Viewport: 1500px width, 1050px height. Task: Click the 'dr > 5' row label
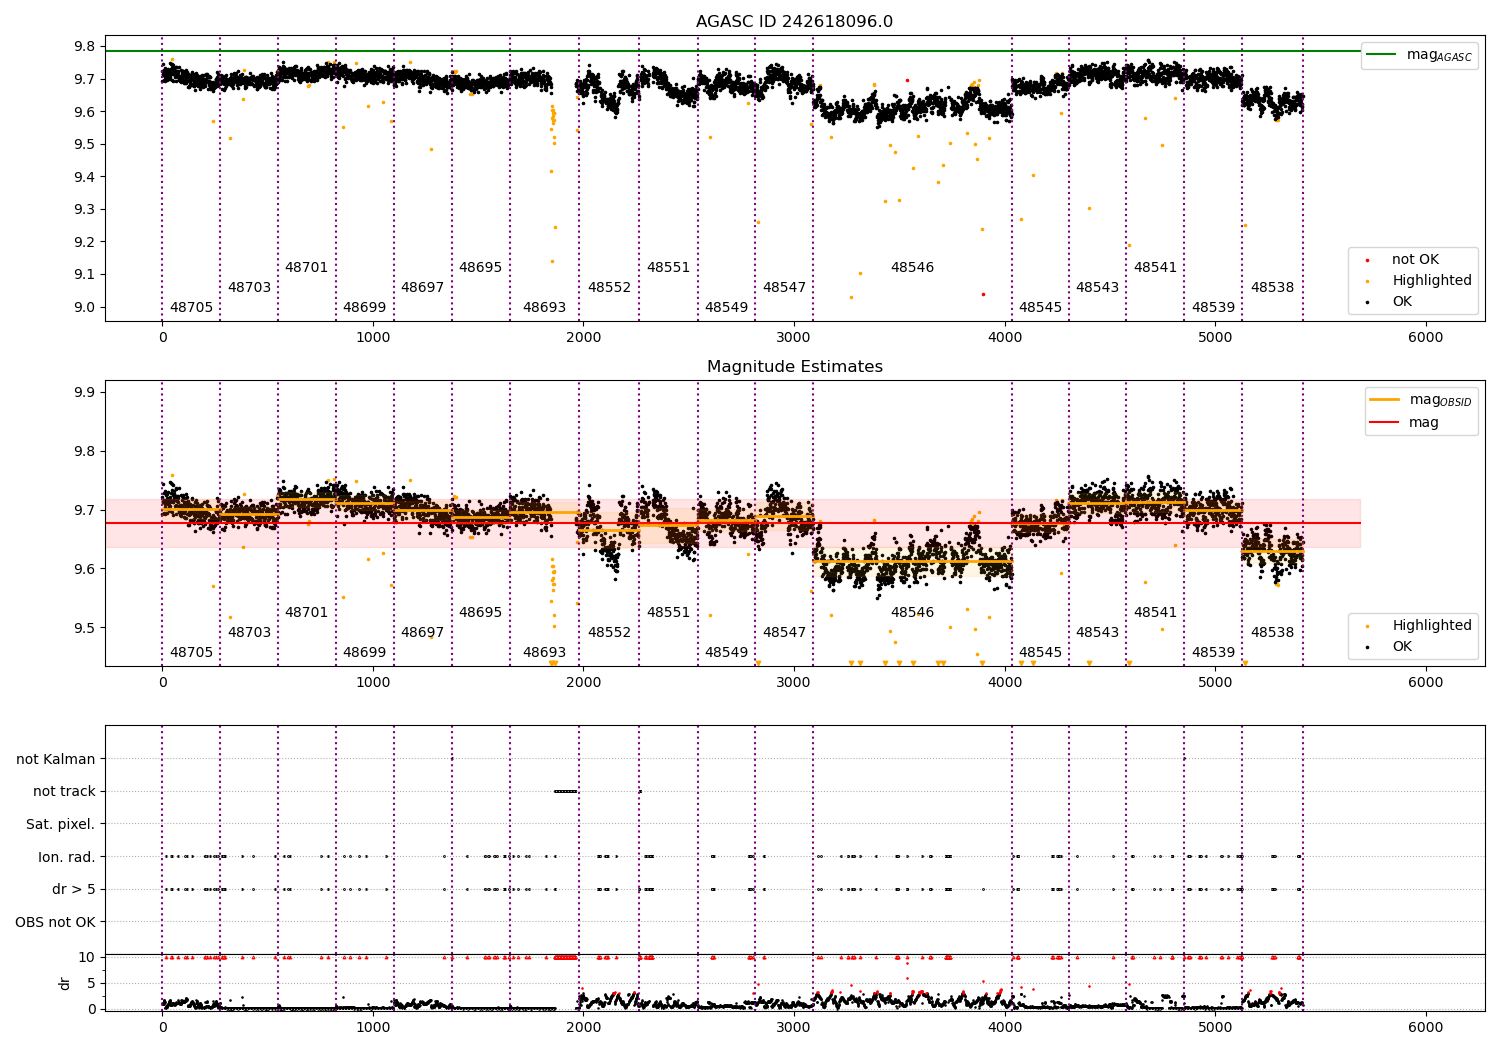tap(74, 889)
